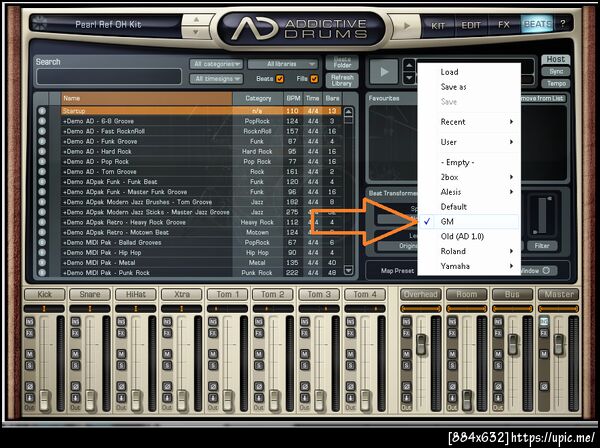Select +Demo MIDI Pak - Metal beat

click(201, 263)
